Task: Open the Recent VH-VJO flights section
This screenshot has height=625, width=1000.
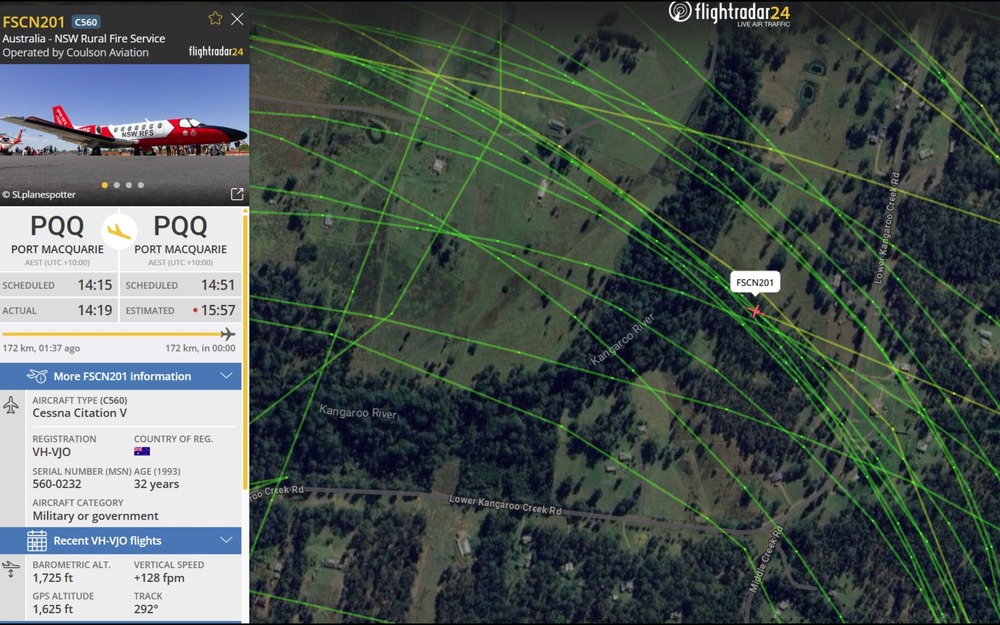Action: pos(121,541)
